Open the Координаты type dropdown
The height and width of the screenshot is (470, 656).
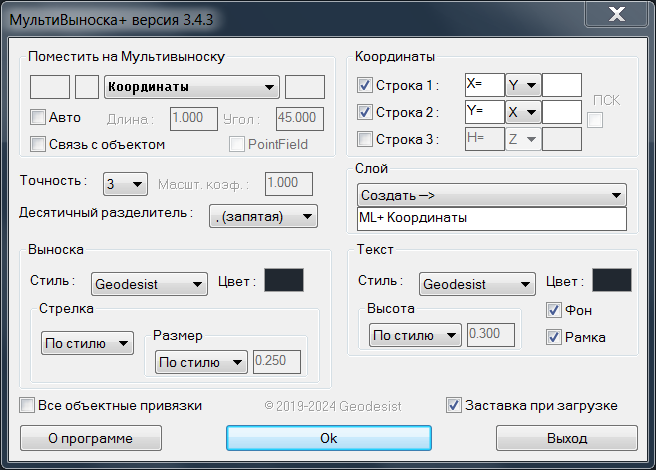[191, 87]
